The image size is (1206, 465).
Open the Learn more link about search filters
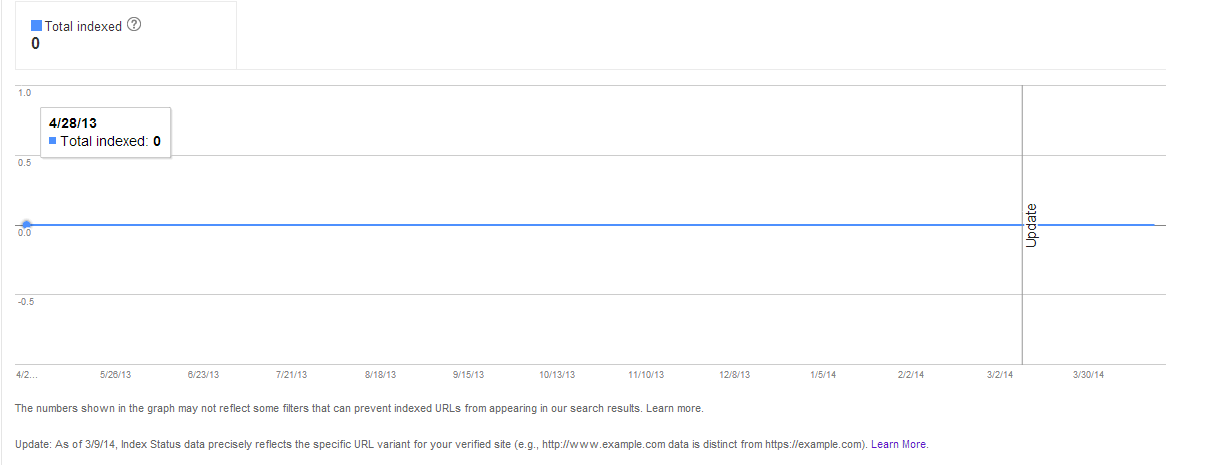pos(674,408)
